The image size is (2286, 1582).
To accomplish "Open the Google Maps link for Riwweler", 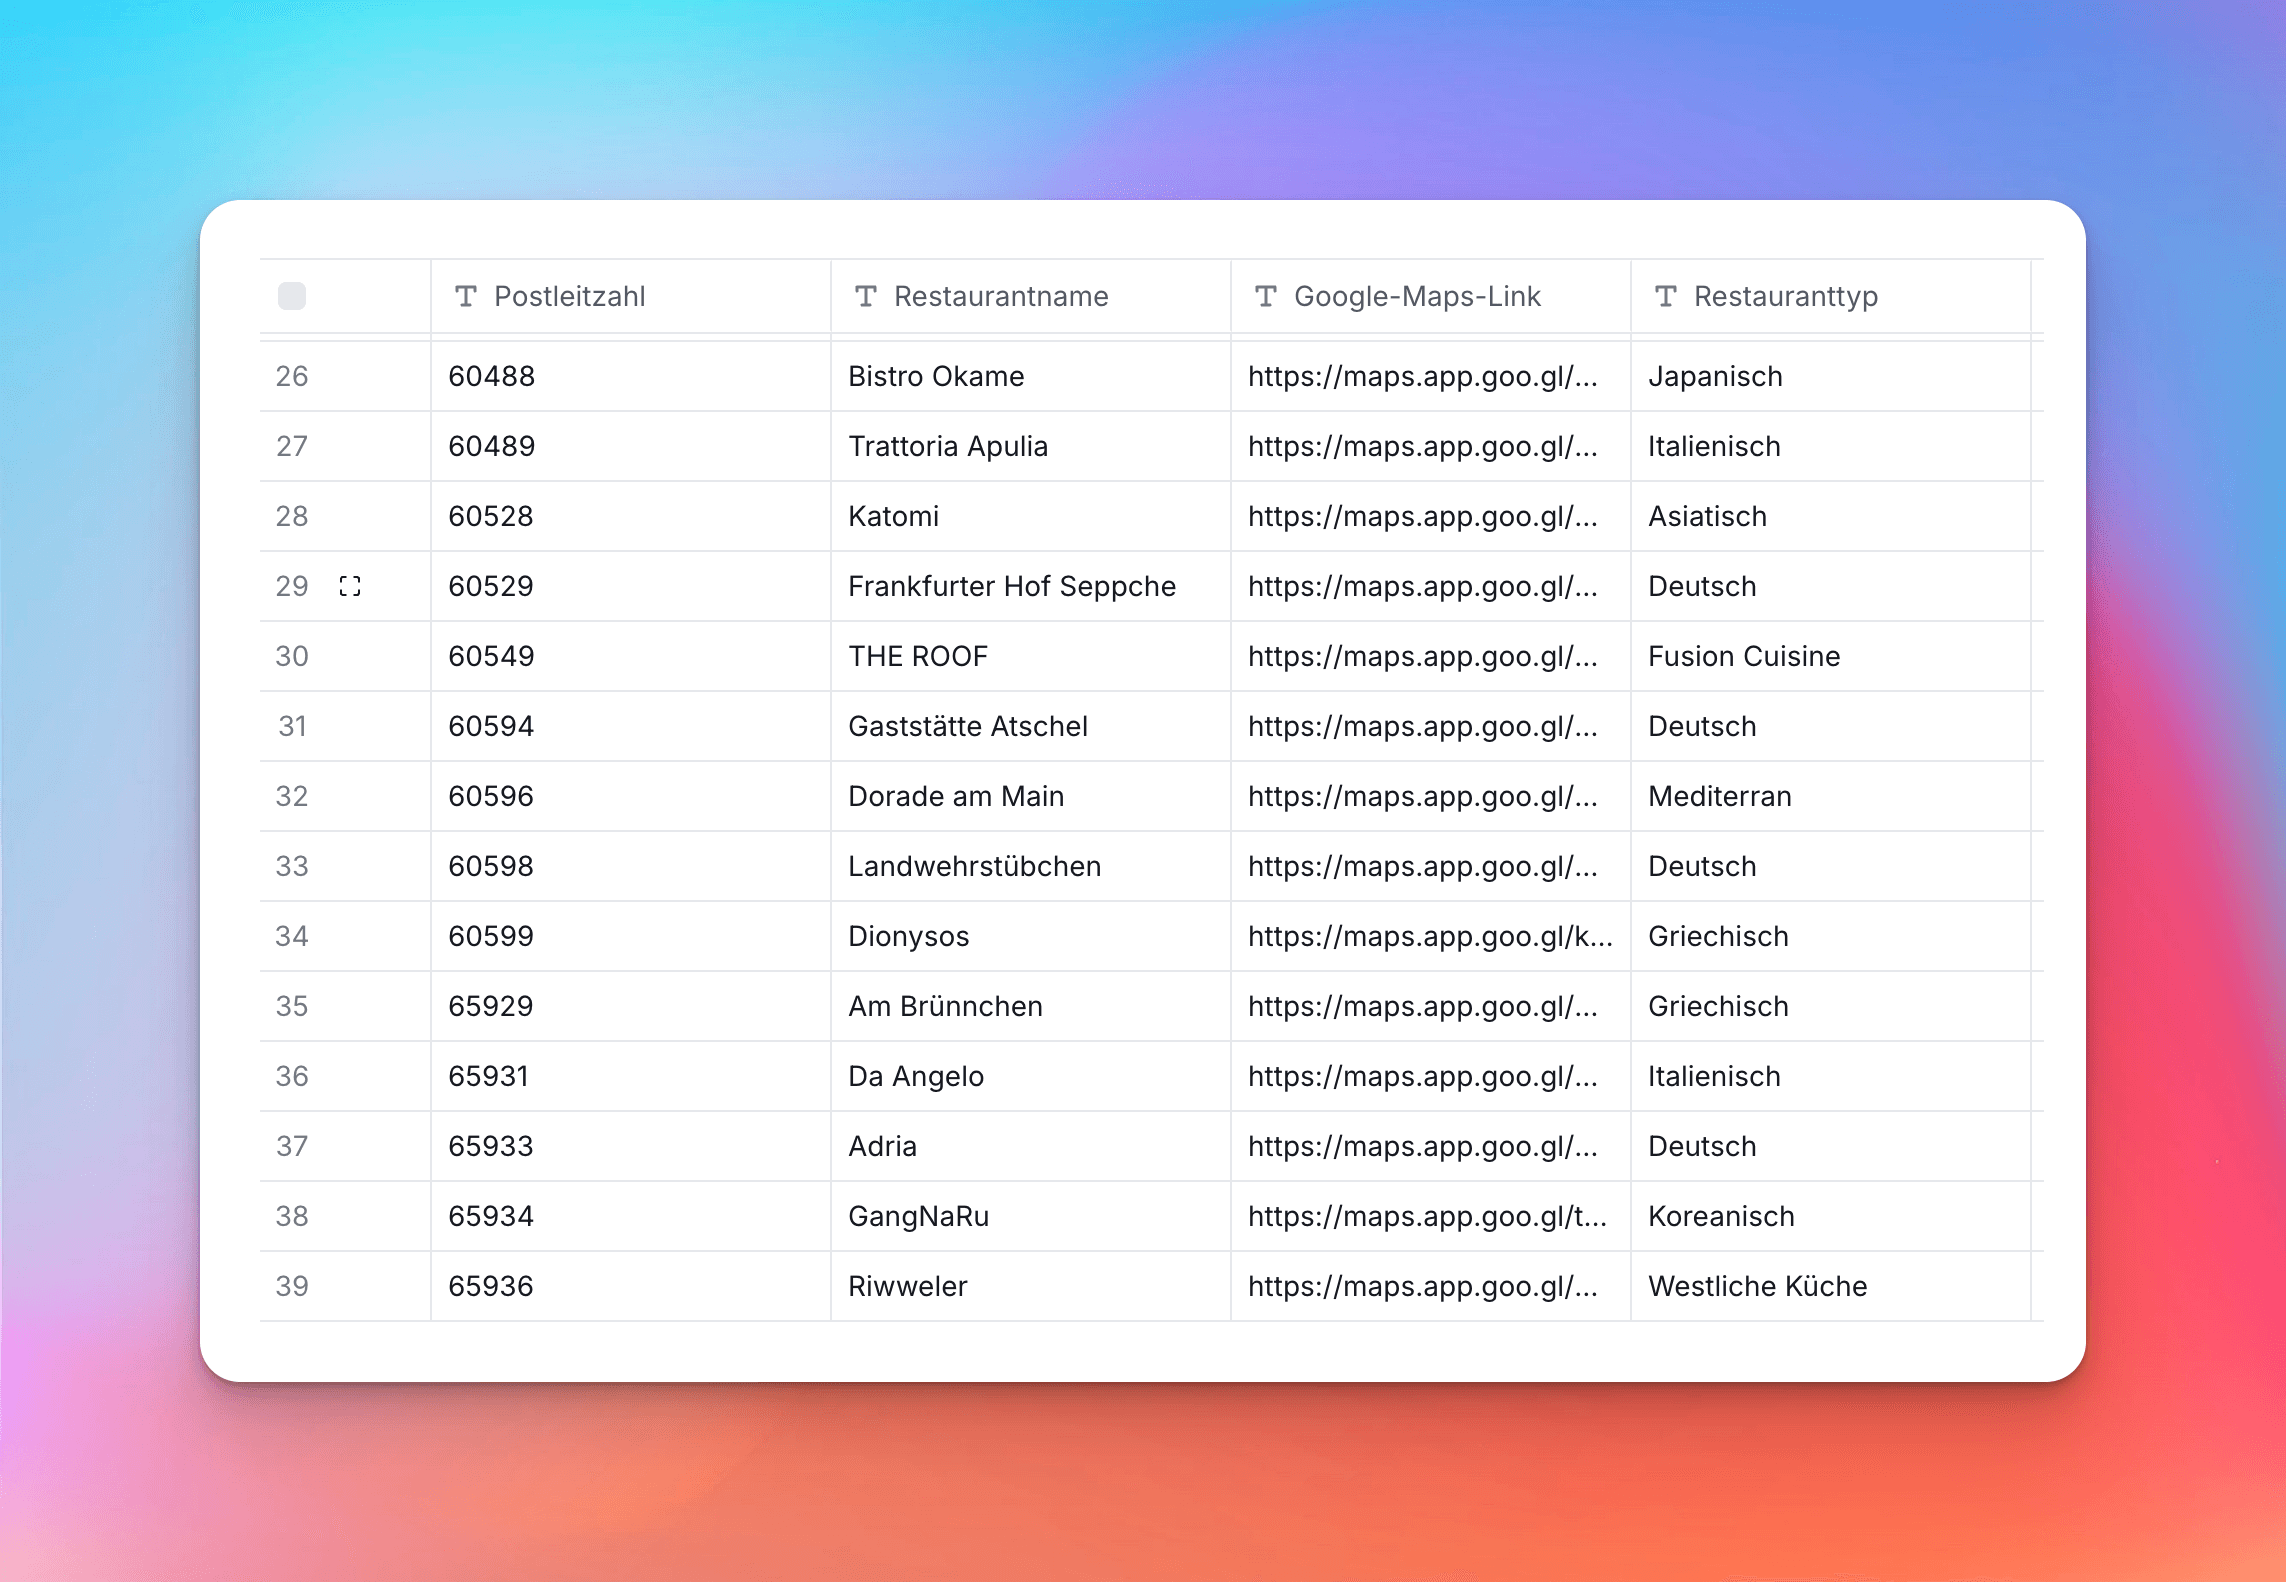I will [x=1423, y=1286].
